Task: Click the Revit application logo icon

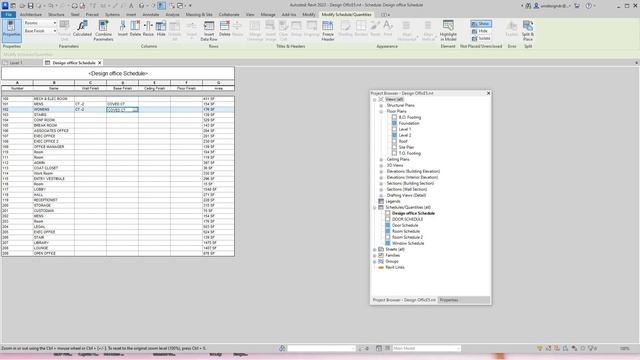Action: (5, 5)
